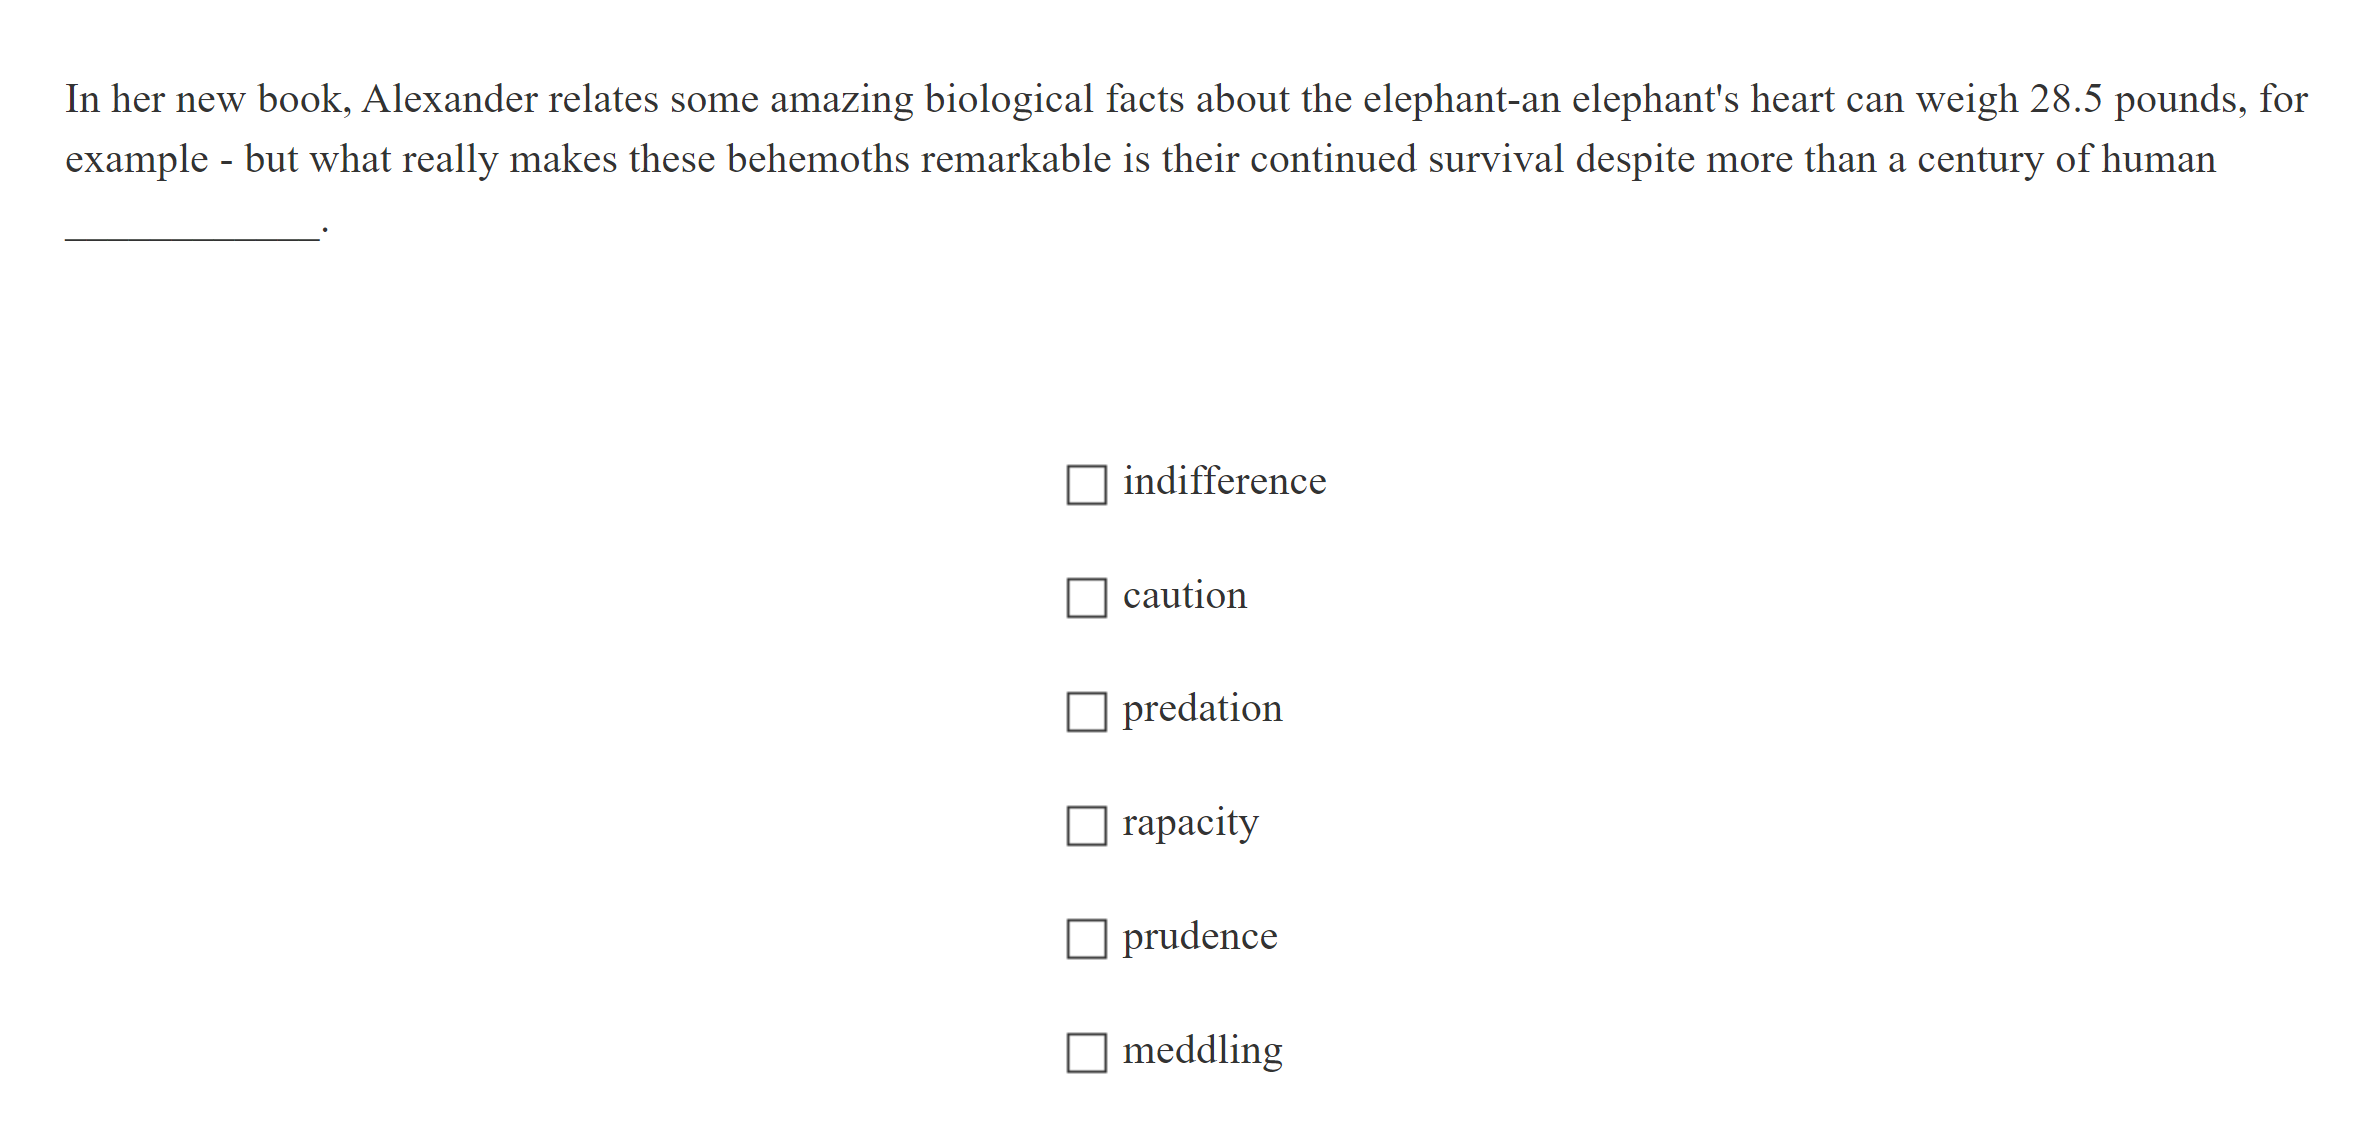This screenshot has height=1133, width=2375.
Task: Click the word "elephant-an" in the passage
Action: 1462,98
